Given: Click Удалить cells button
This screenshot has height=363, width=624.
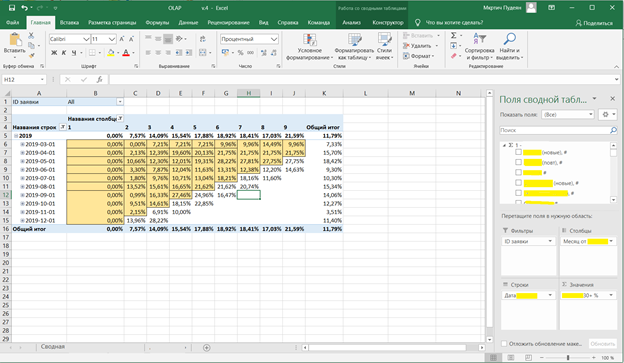Looking at the screenshot, I should tap(421, 46).
